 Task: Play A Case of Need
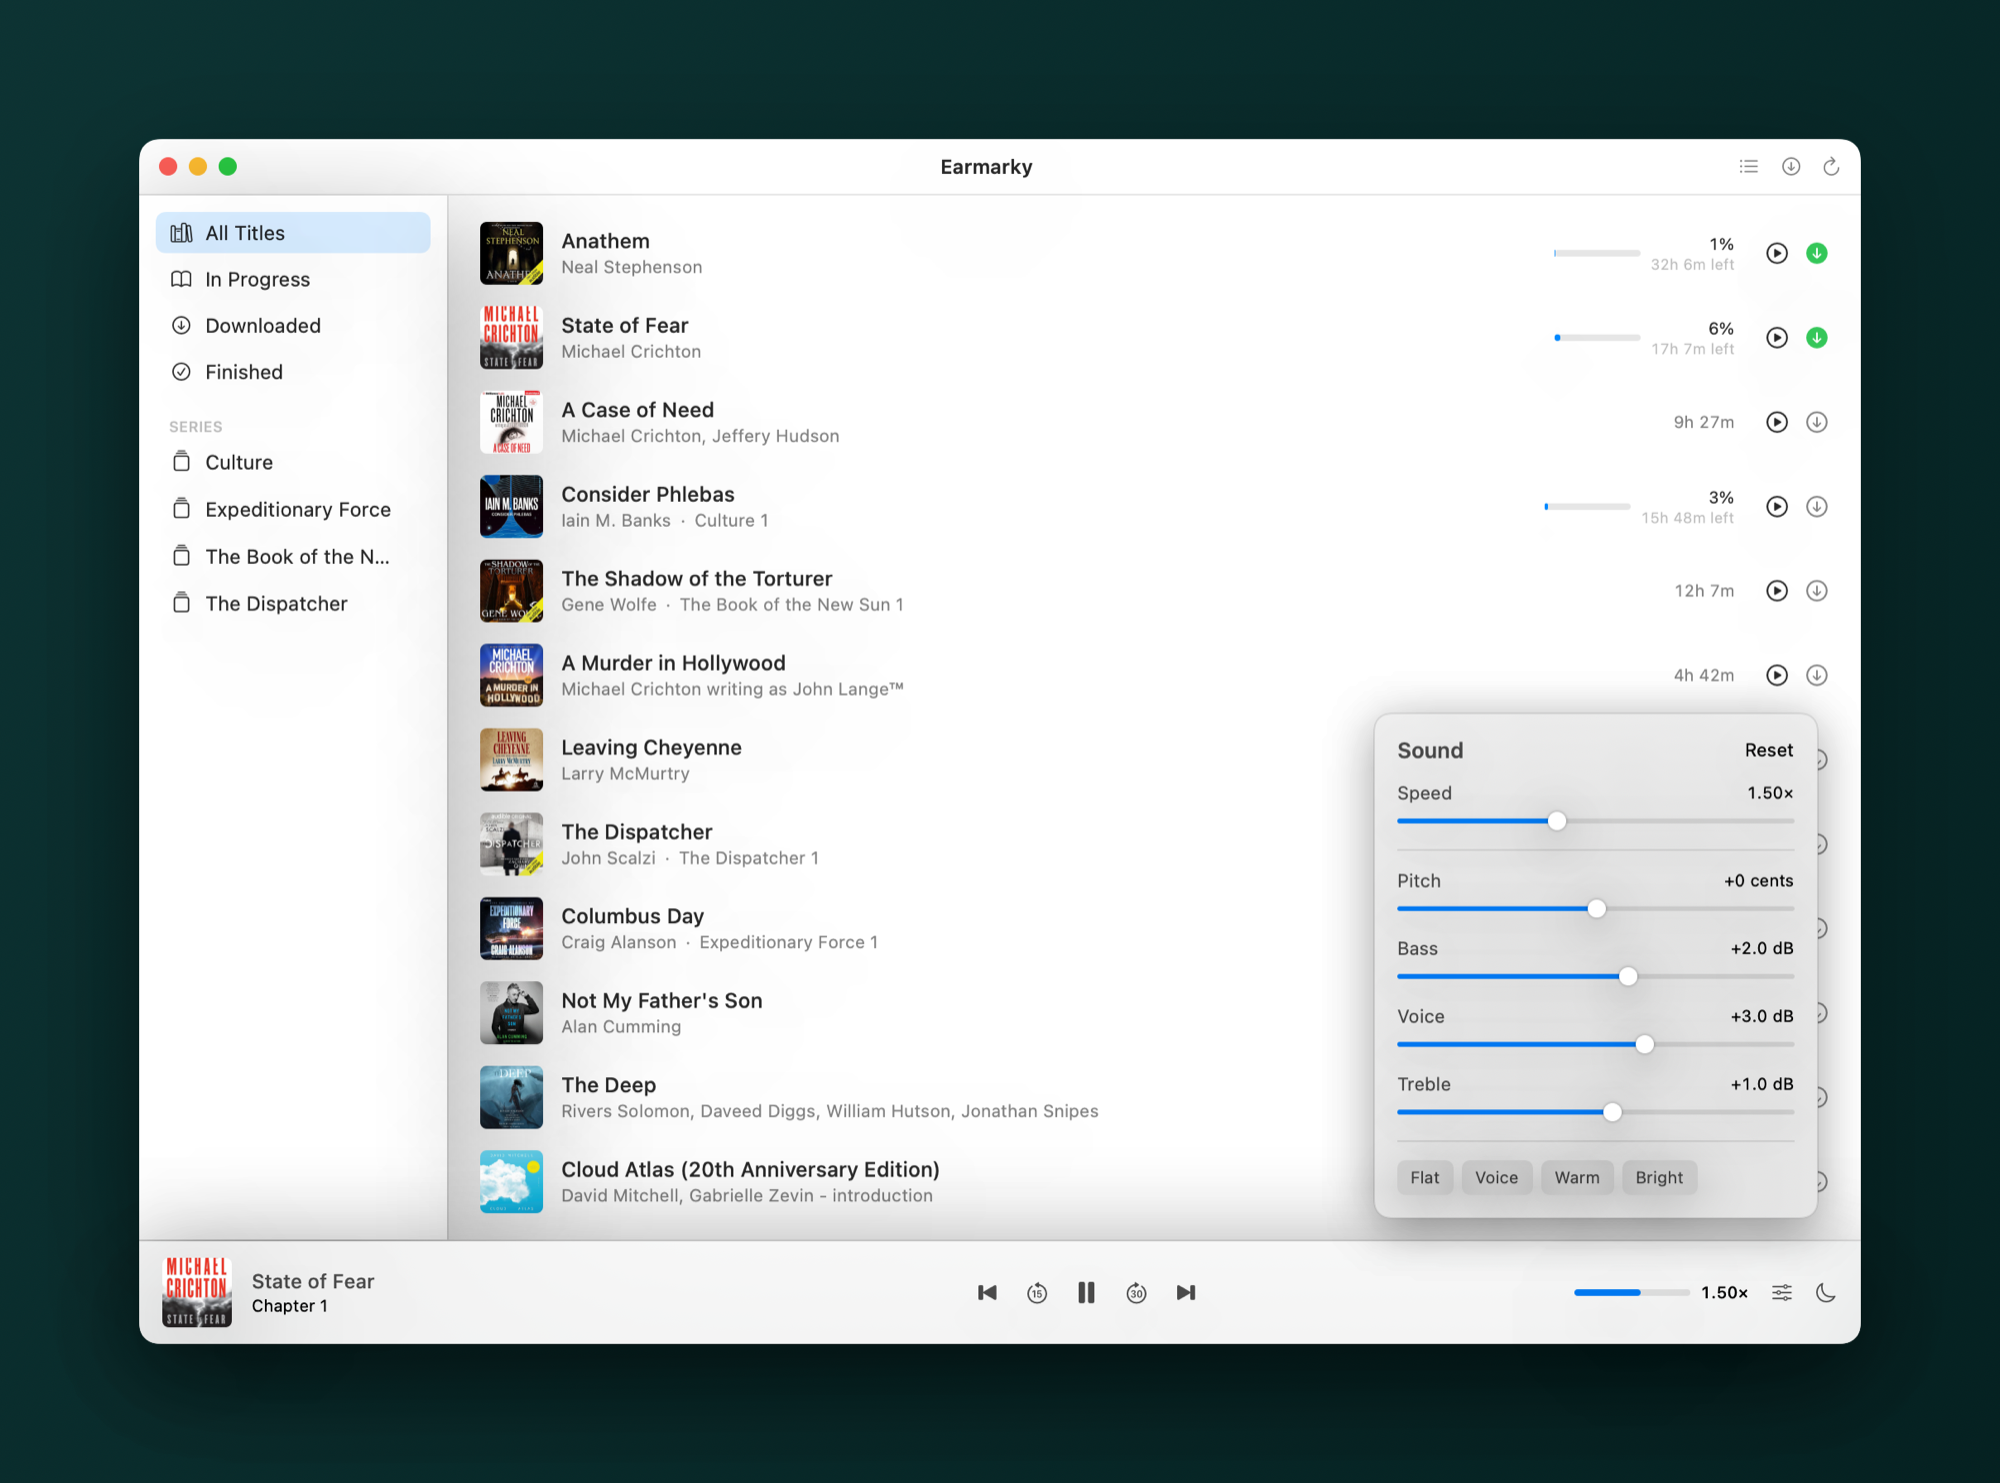pyautogui.click(x=1777, y=422)
